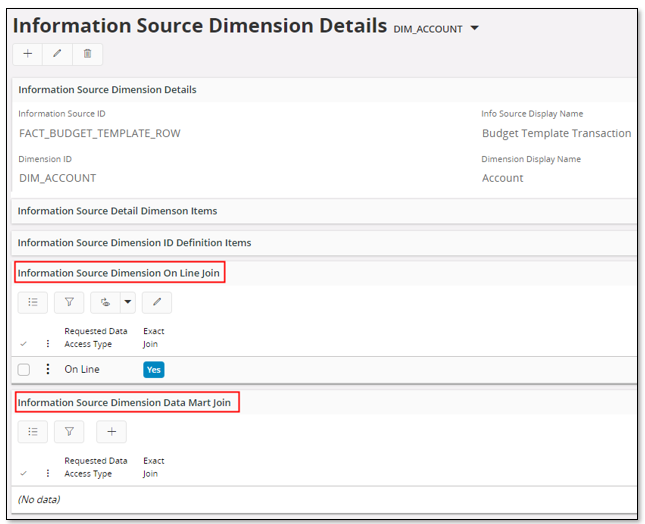This screenshot has width=645, height=524.
Task: Click the plus icon under the page title
Action: 27,54
